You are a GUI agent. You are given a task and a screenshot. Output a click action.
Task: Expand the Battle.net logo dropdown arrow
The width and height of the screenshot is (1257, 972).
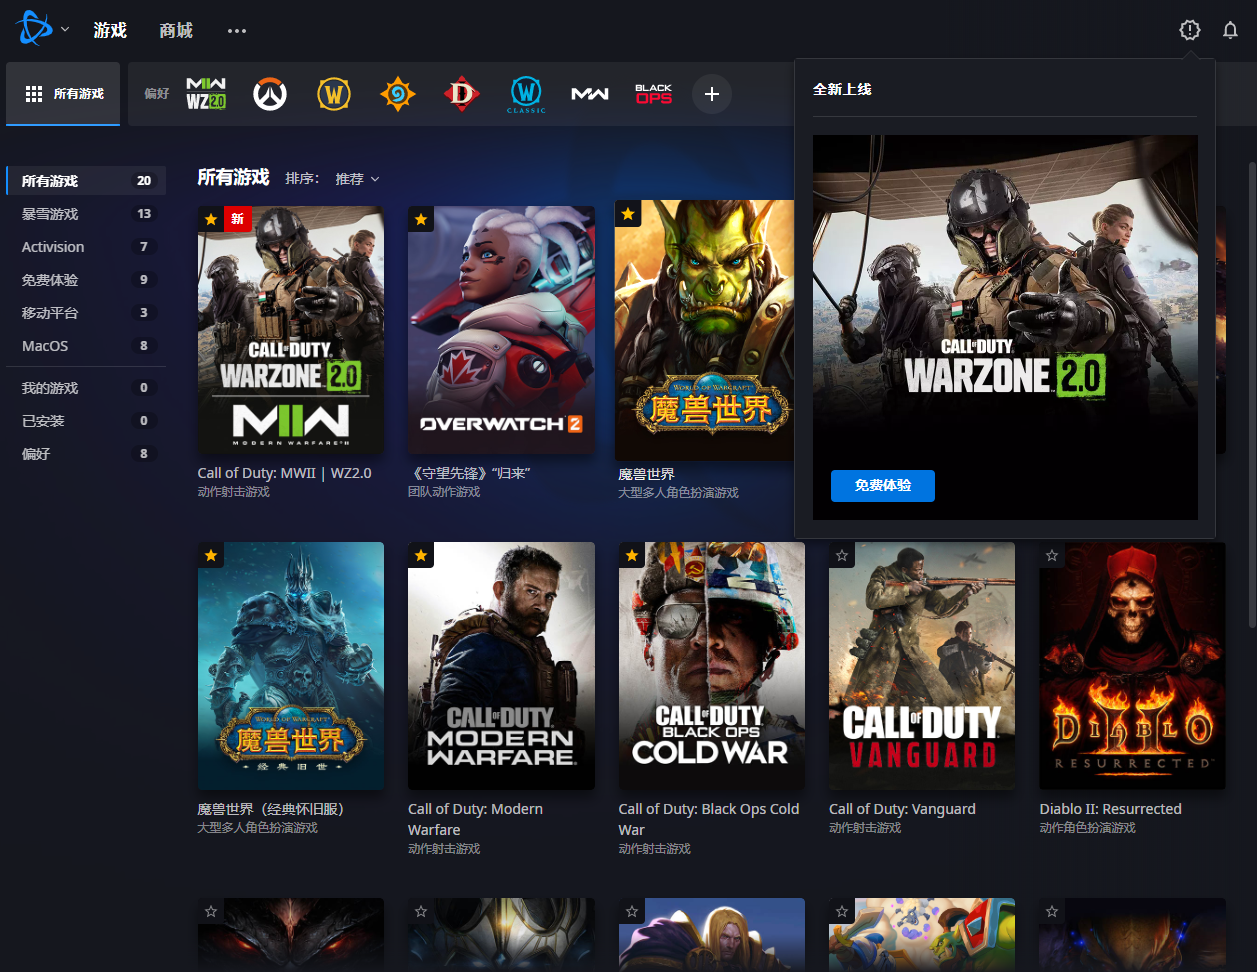[65, 30]
